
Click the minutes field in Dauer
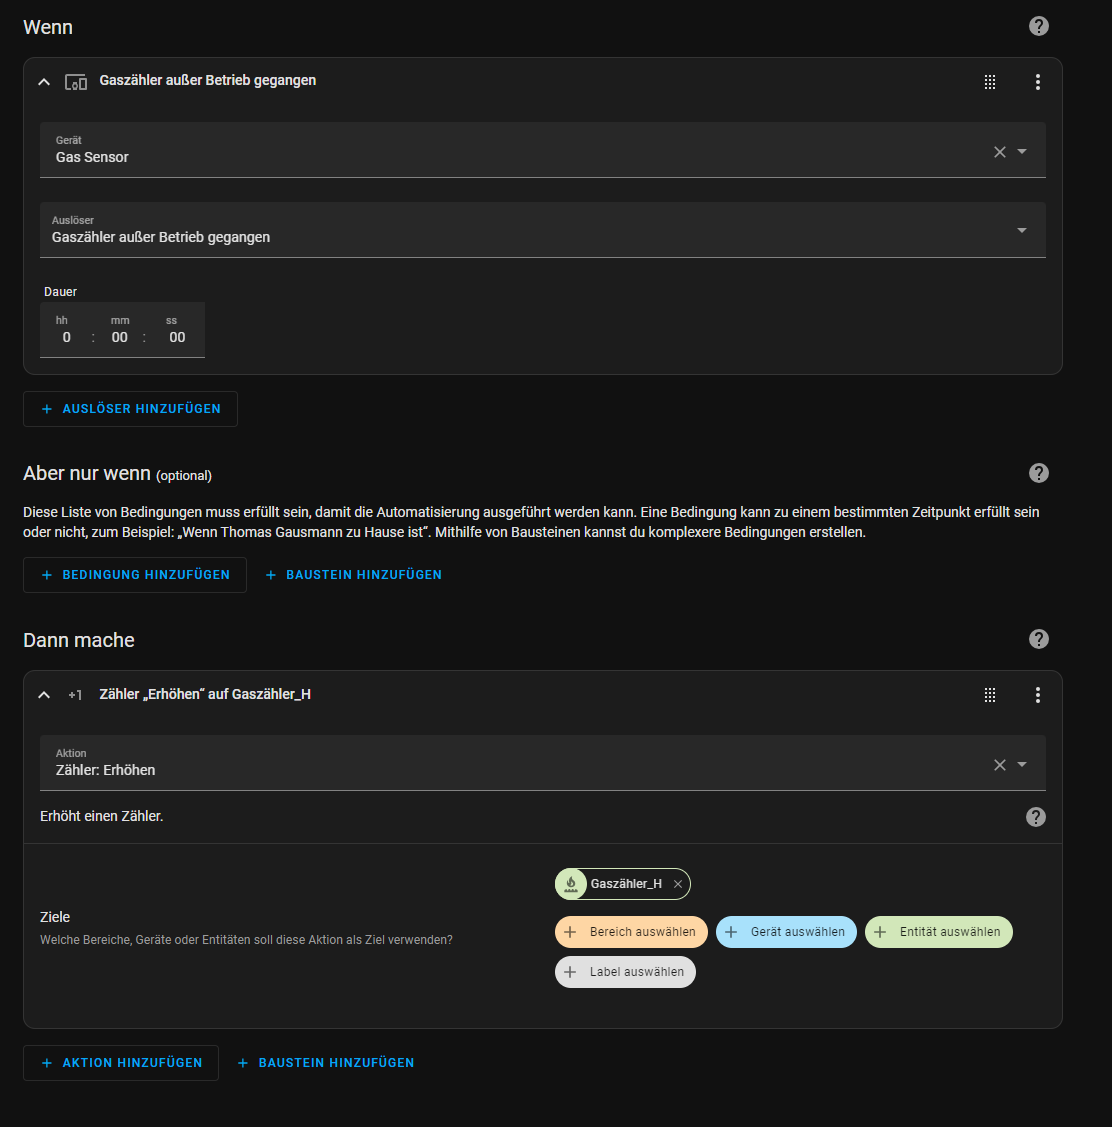pyautogui.click(x=120, y=337)
